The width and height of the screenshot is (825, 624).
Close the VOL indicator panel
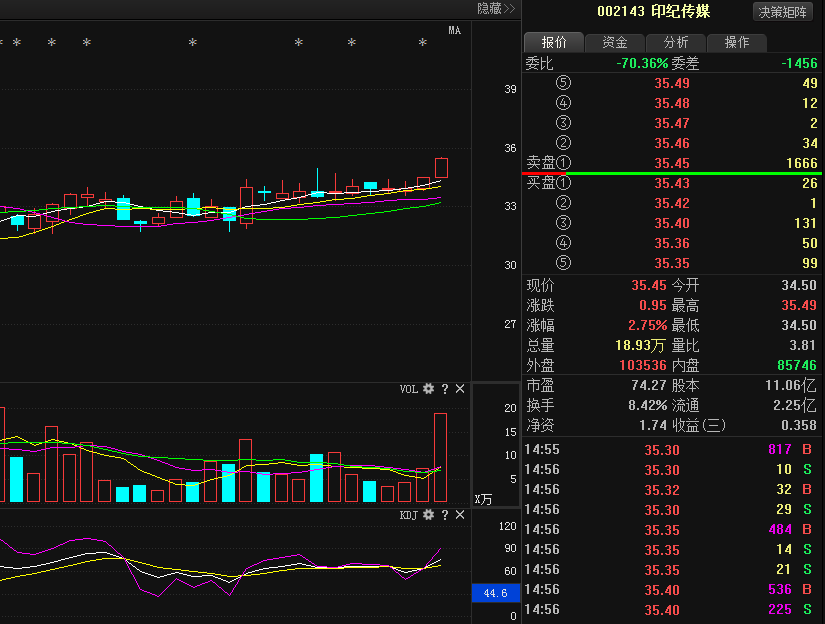[x=460, y=389]
